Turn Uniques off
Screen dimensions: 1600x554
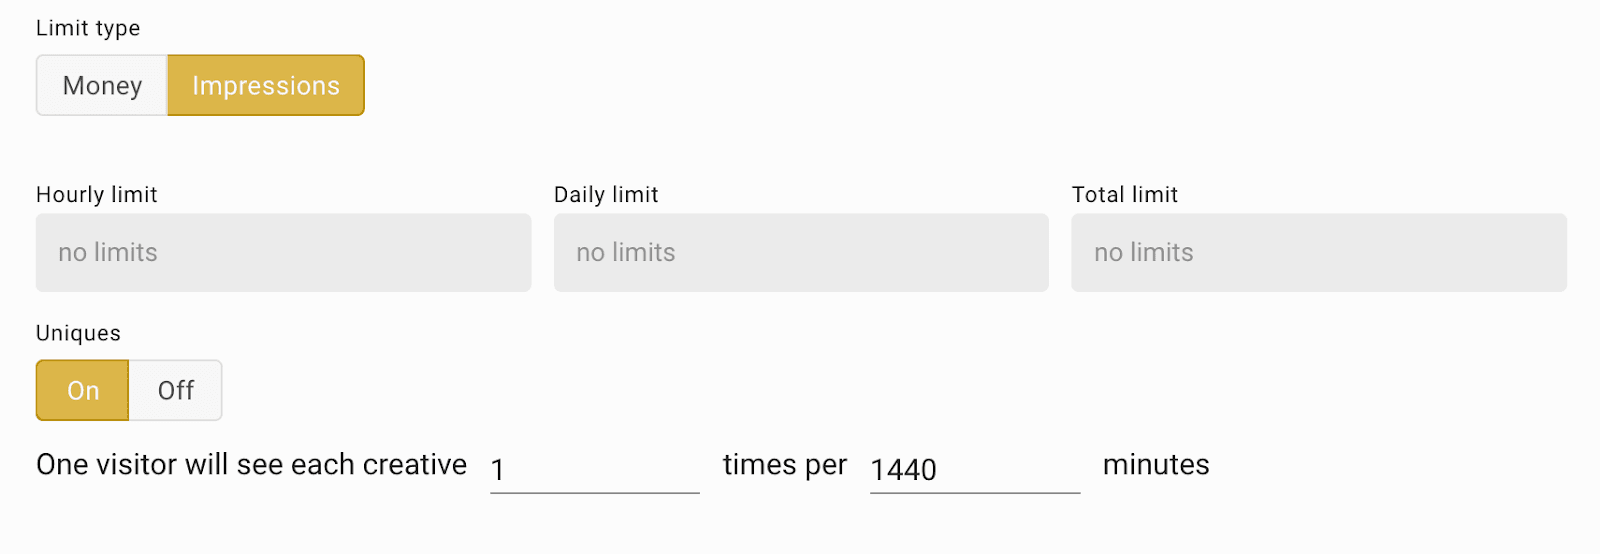click(176, 390)
